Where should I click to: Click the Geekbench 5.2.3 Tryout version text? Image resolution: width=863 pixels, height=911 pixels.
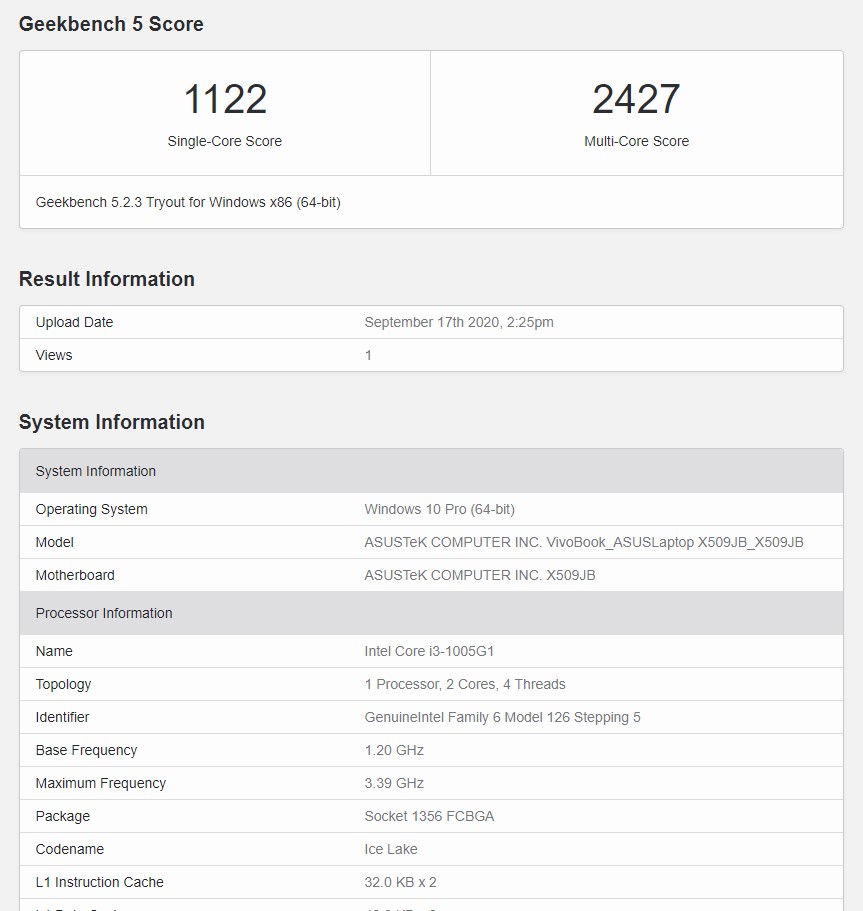188,202
